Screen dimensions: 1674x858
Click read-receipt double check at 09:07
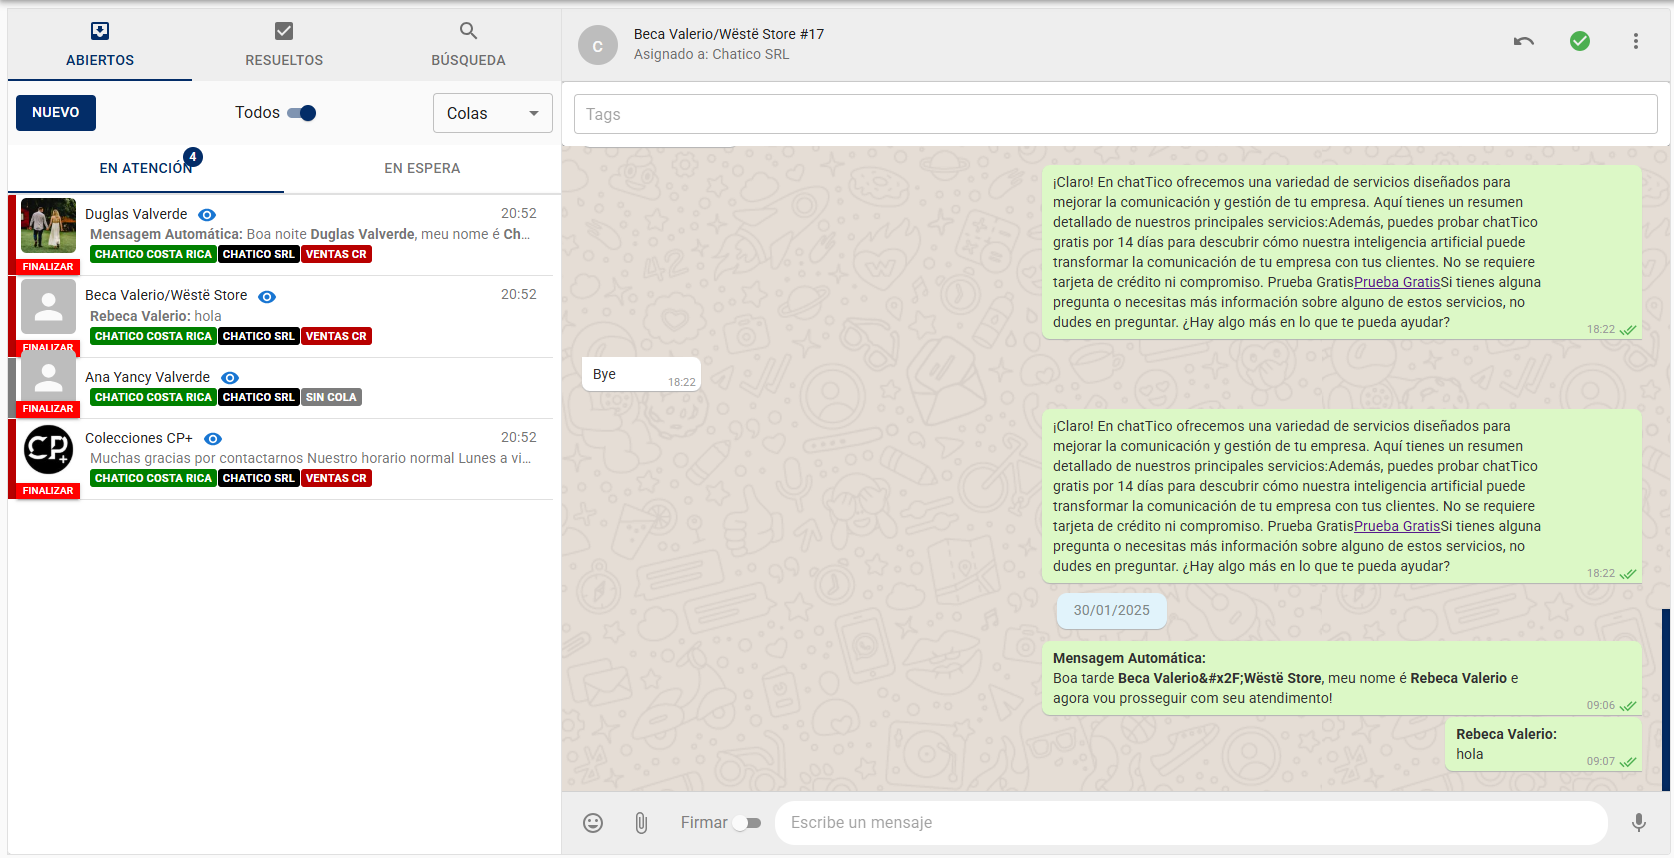click(x=1628, y=762)
